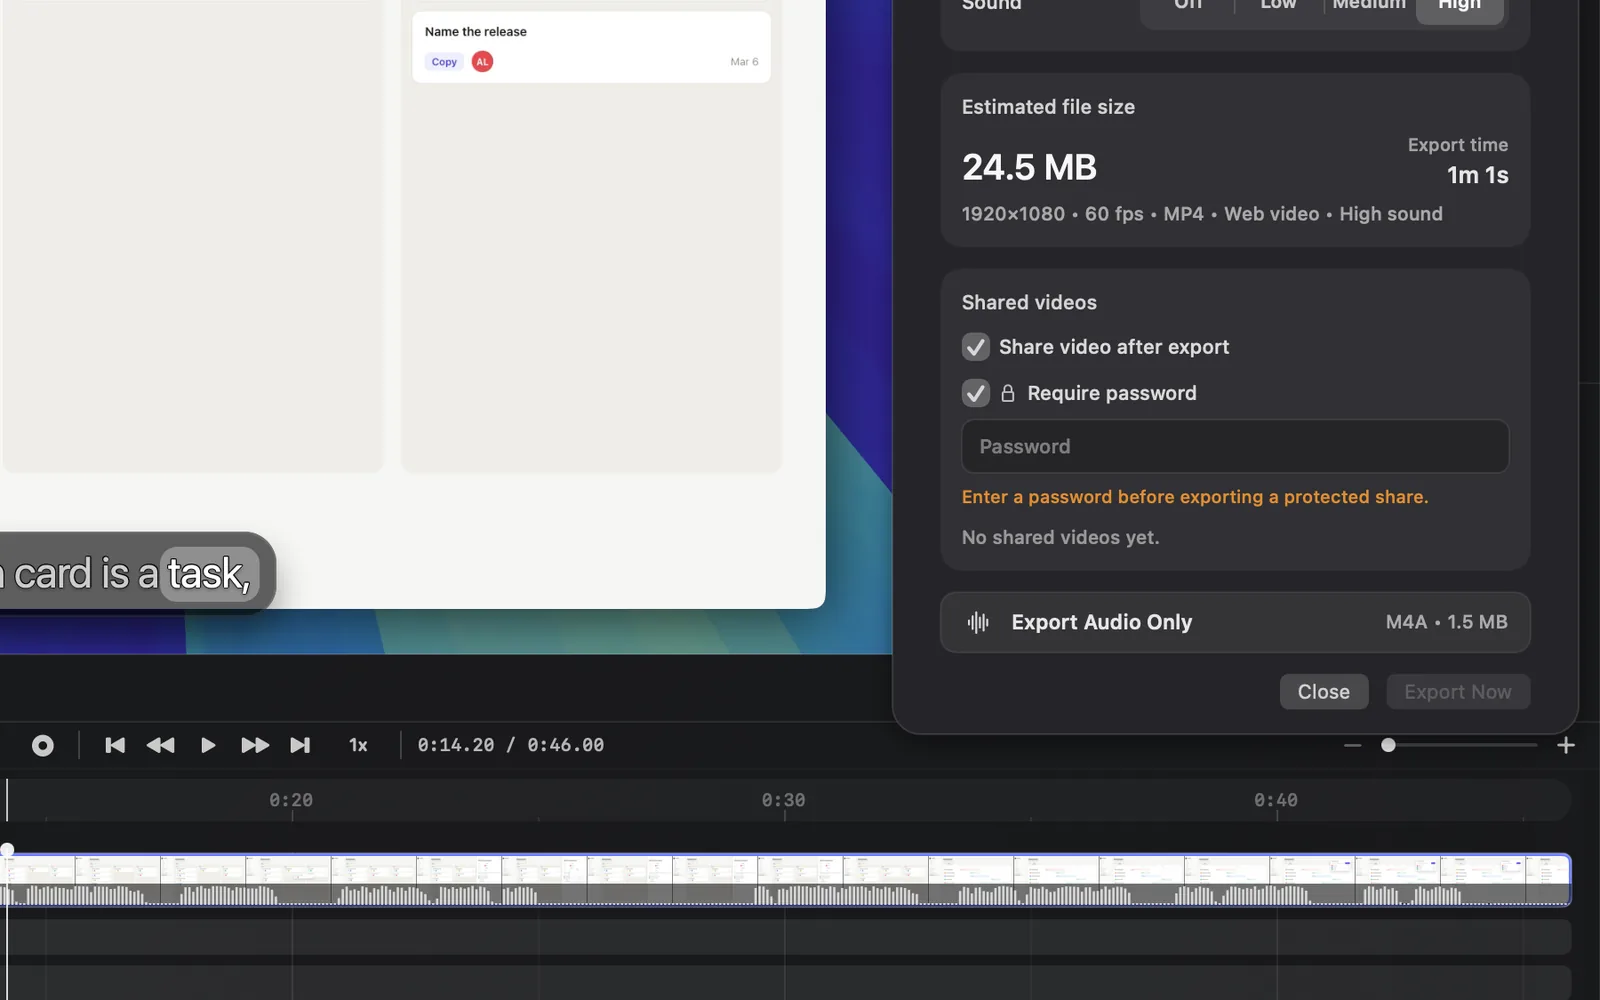Click the highlighted caption word 'task,'

(x=209, y=574)
